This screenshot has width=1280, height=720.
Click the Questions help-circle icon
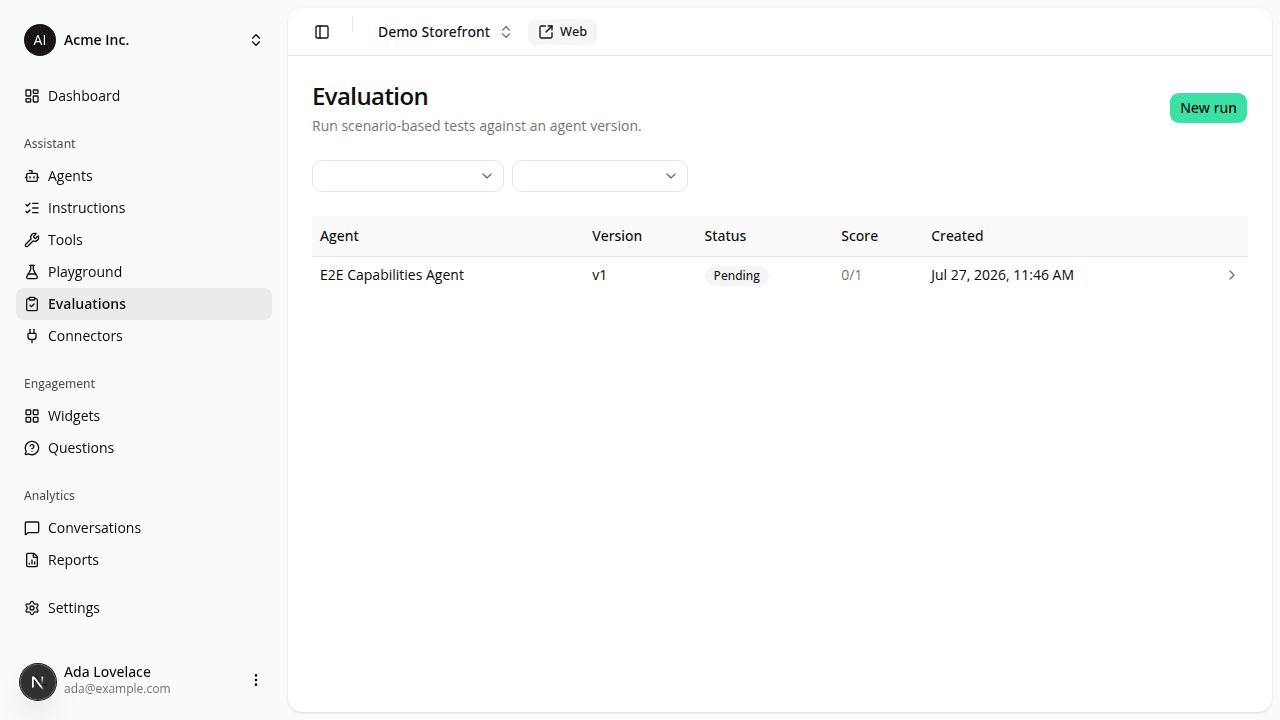tap(32, 448)
